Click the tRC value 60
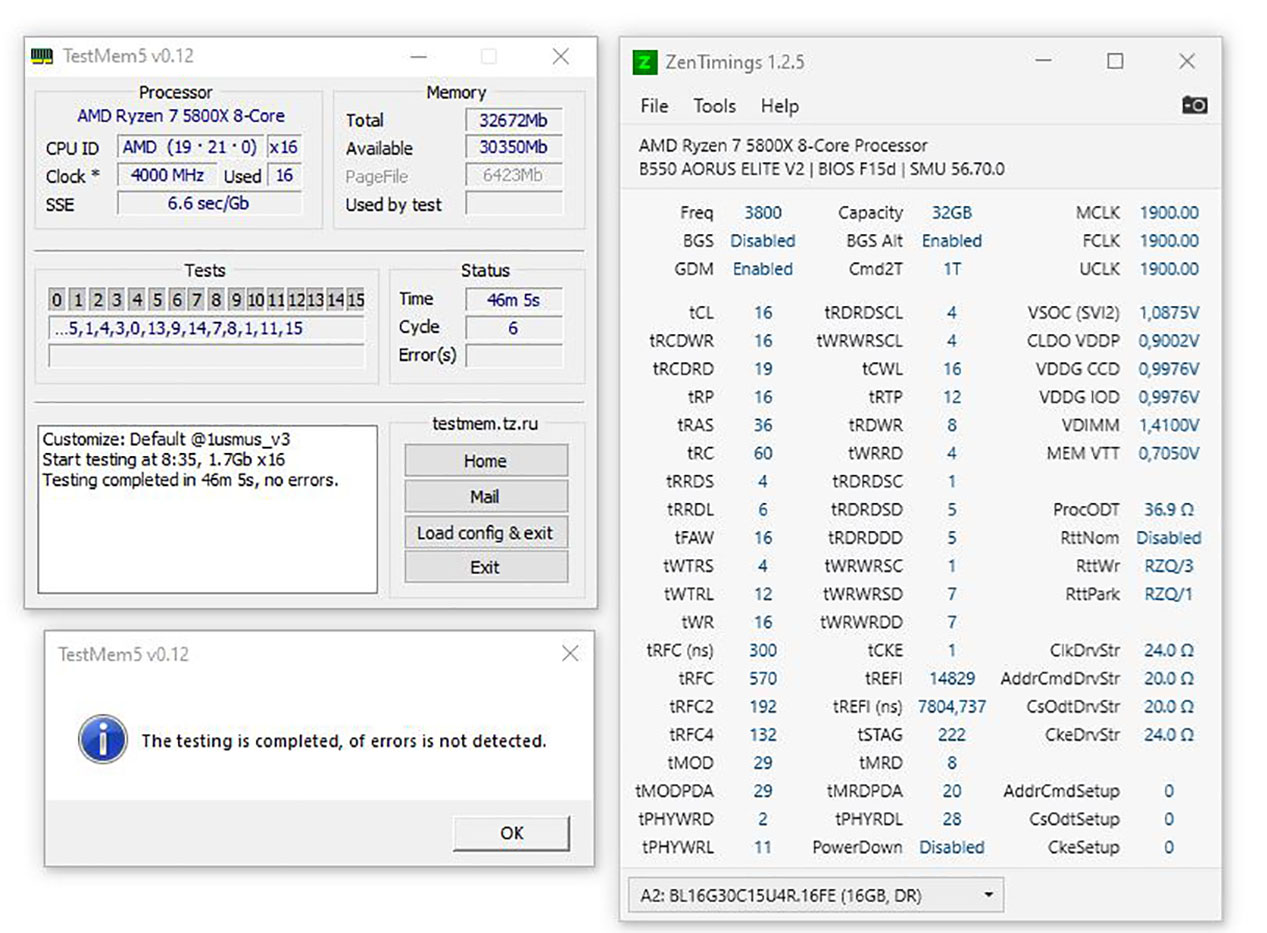The image size is (1267, 933). [x=763, y=453]
